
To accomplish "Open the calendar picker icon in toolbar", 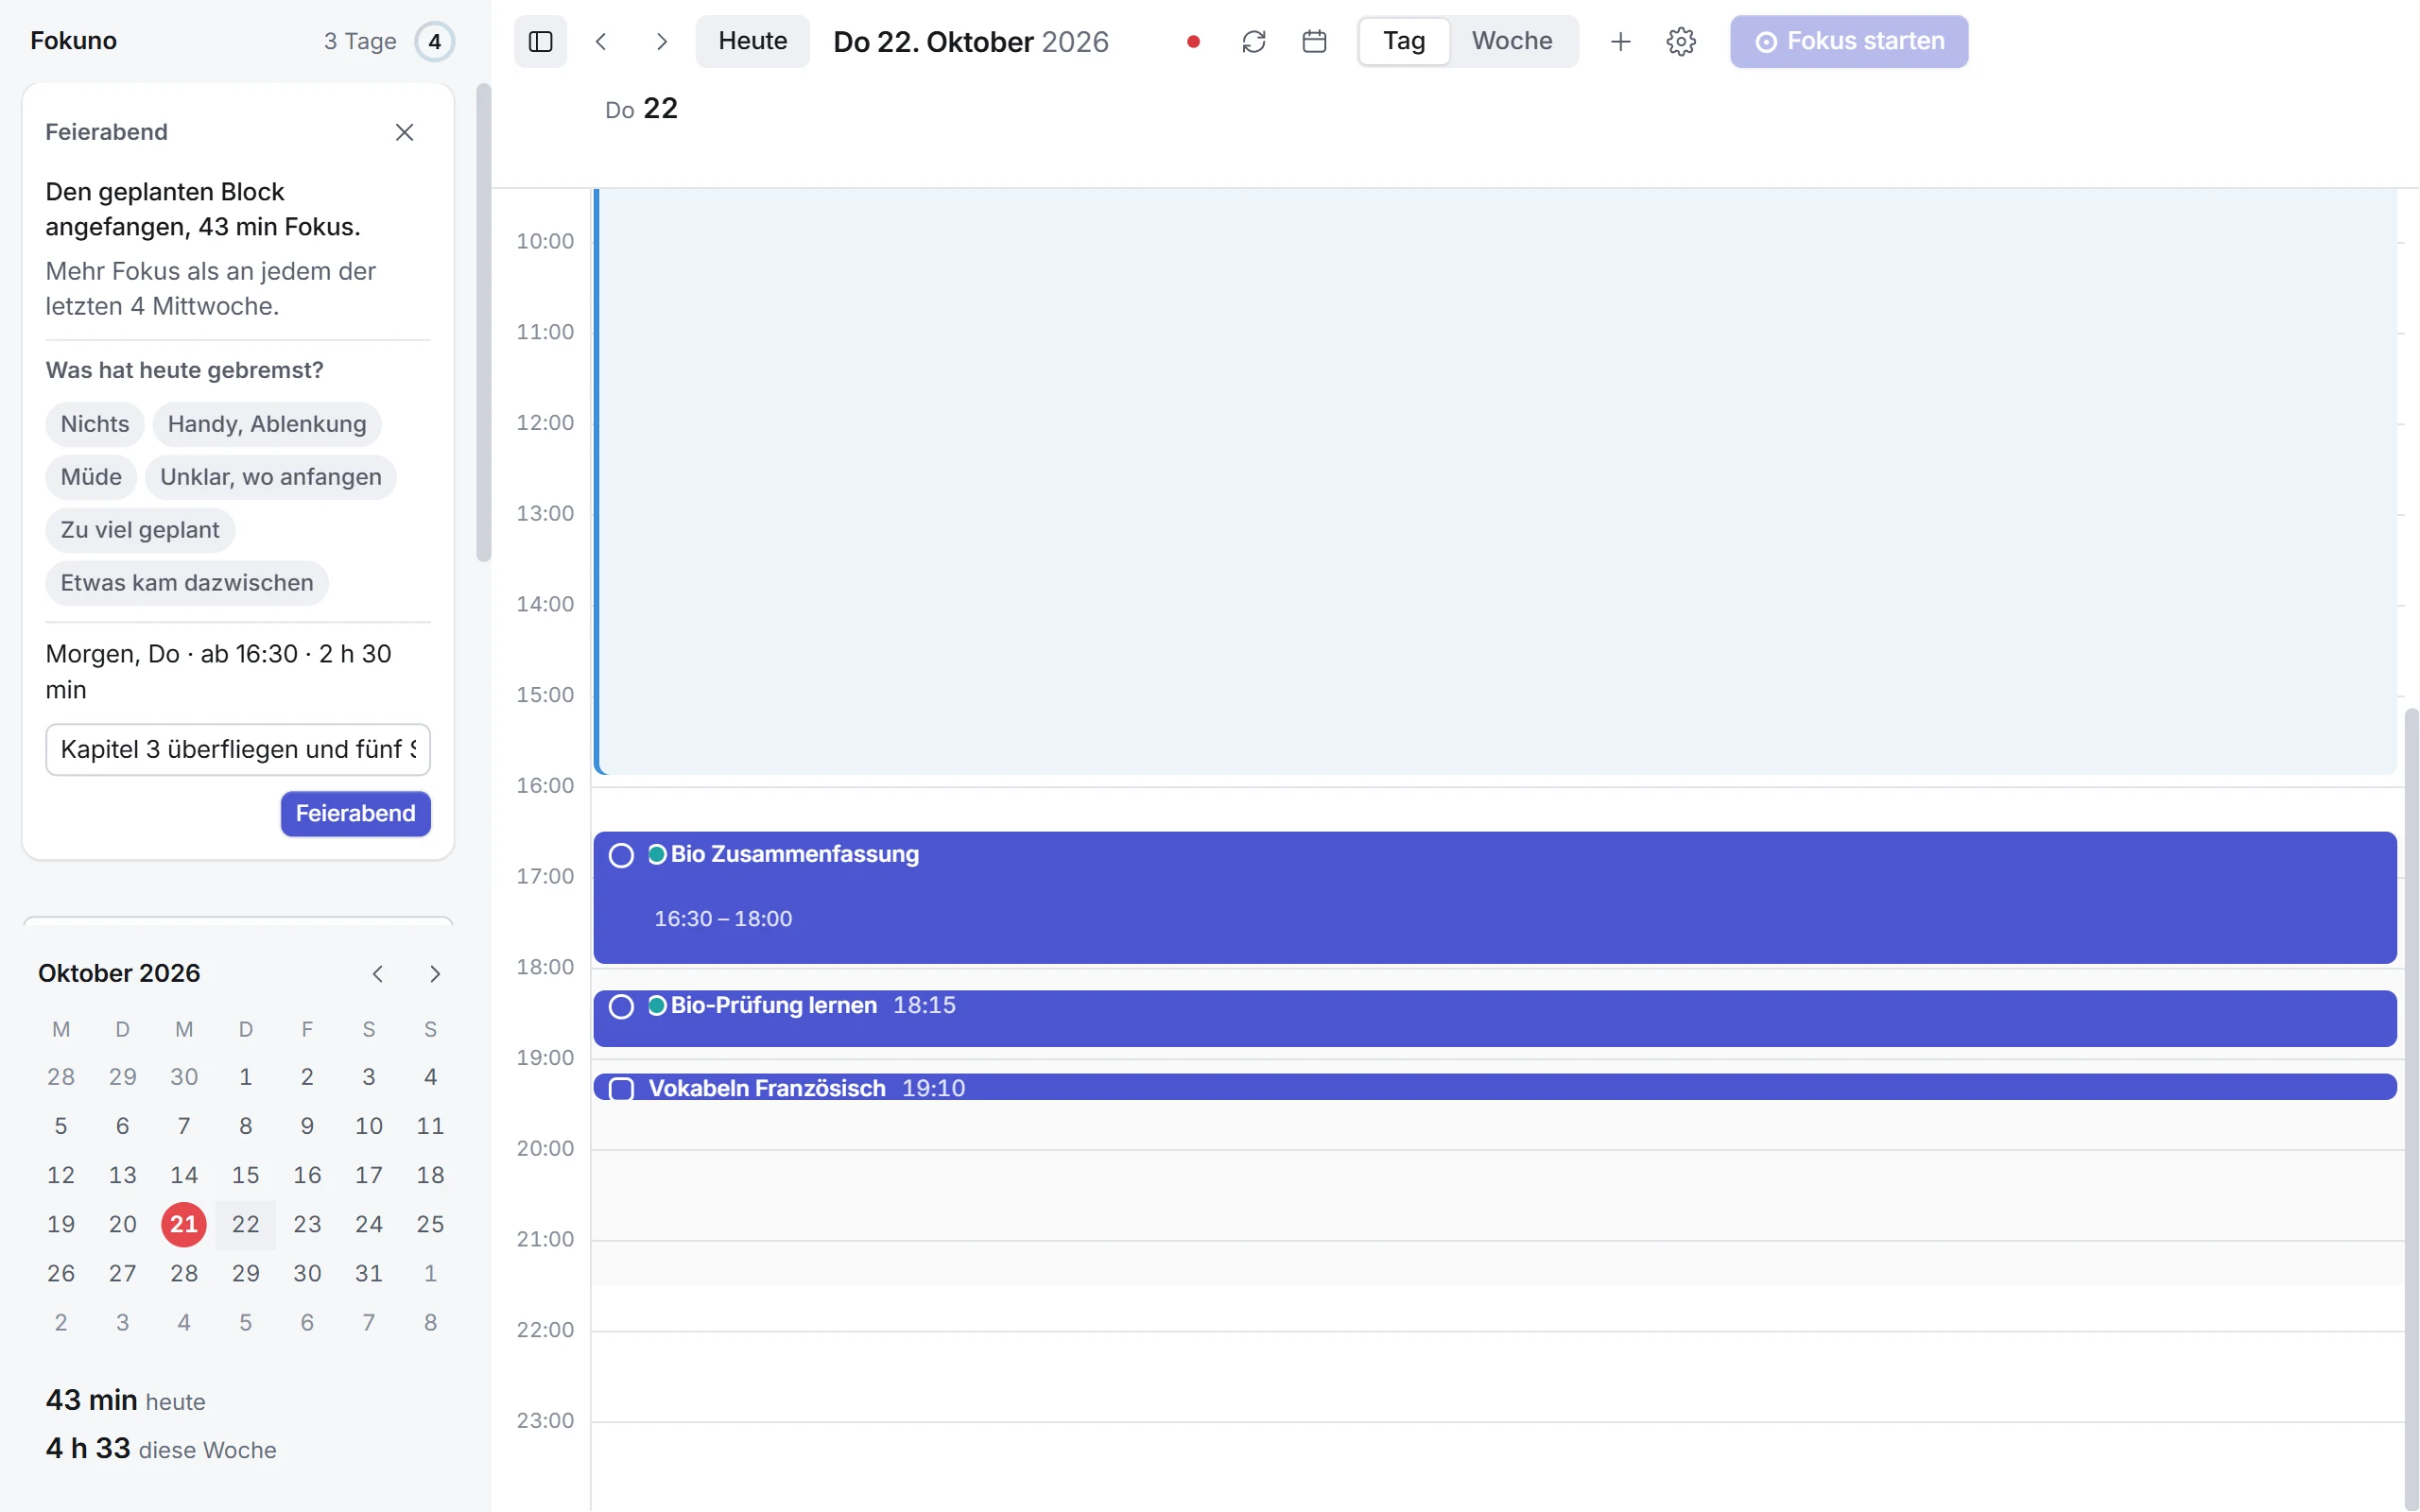I will [1314, 41].
